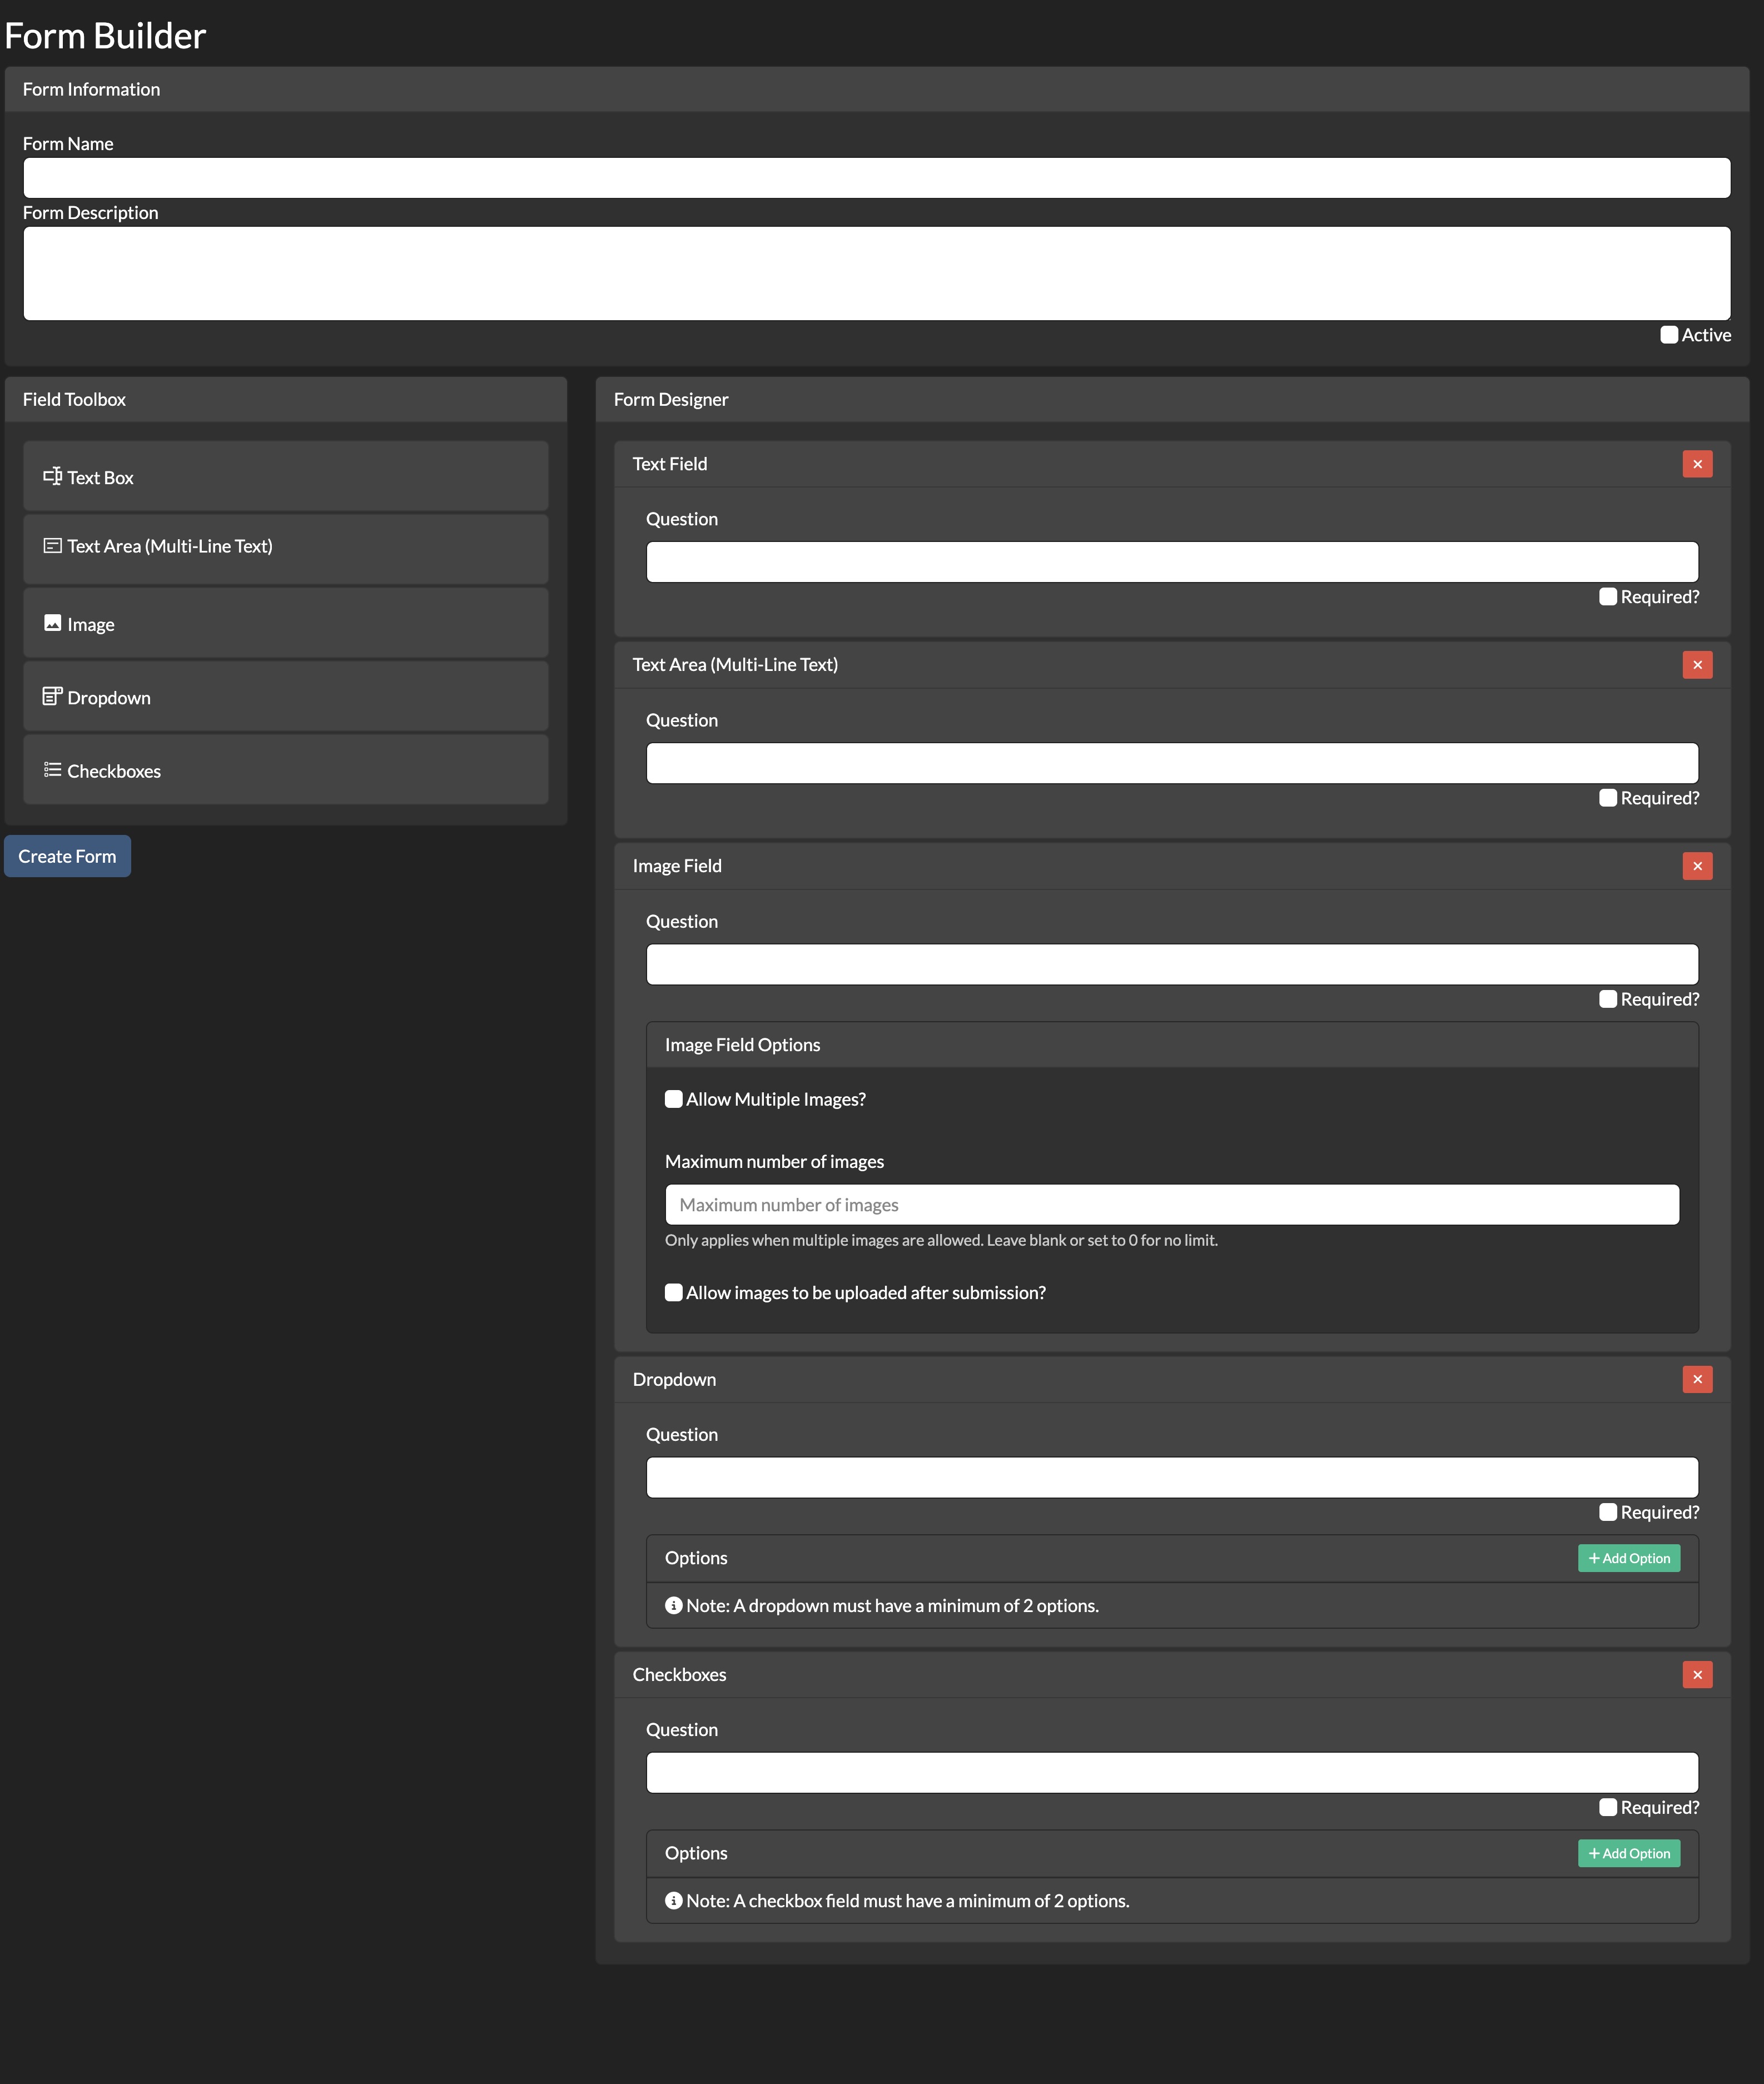
Task: Mark the Image Field as Required
Action: coord(1608,999)
